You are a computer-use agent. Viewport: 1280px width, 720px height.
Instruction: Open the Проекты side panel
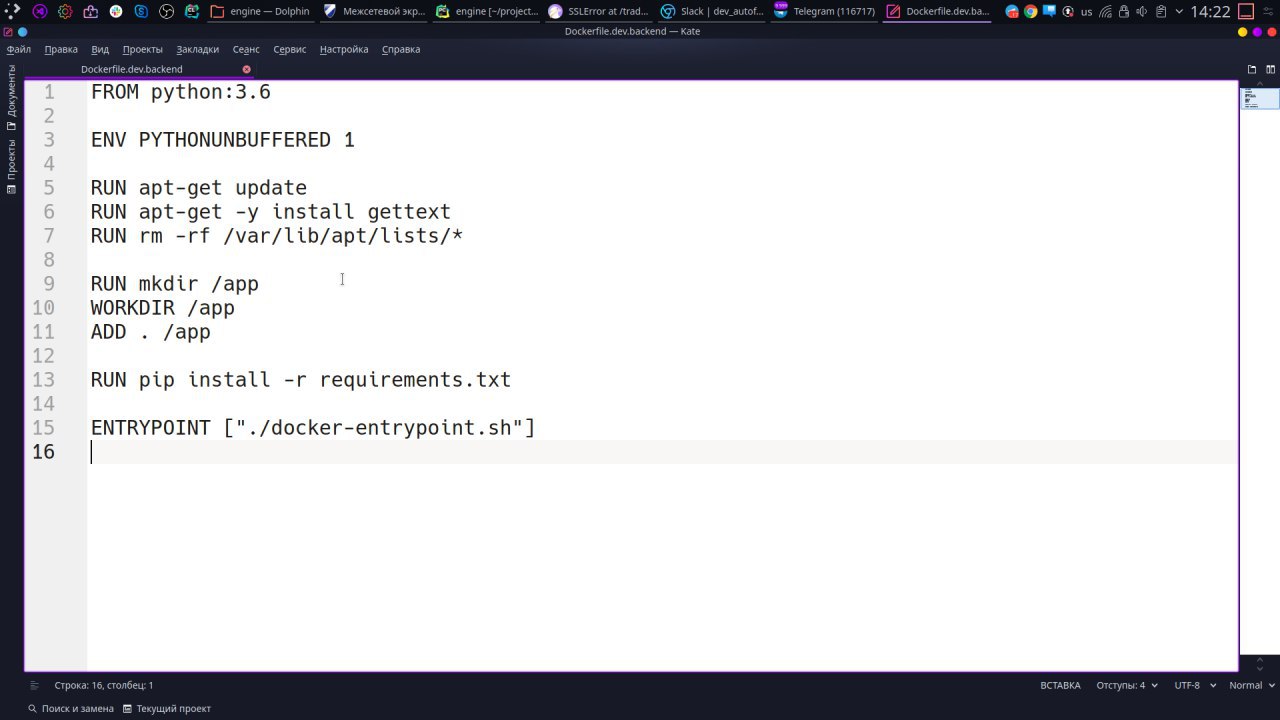pyautogui.click(x=11, y=166)
